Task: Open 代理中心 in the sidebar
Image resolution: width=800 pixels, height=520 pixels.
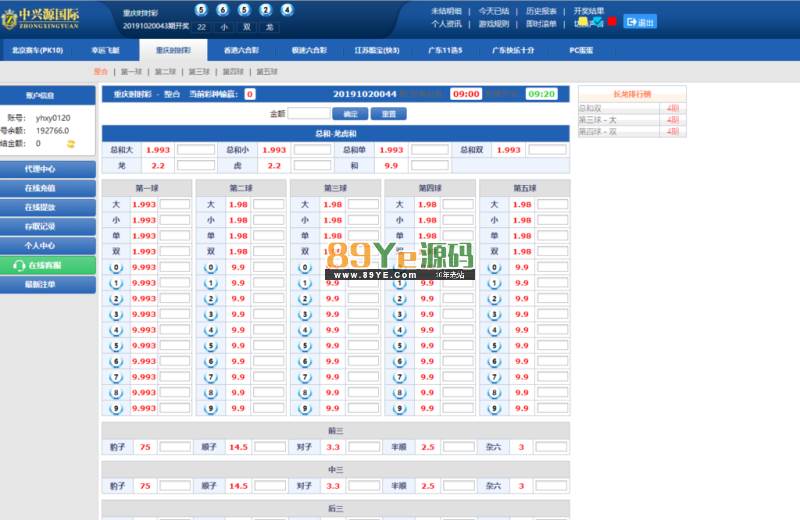Action: (48, 169)
